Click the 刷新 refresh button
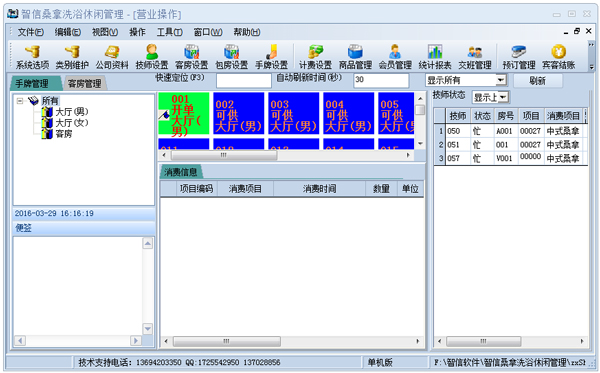 point(538,80)
